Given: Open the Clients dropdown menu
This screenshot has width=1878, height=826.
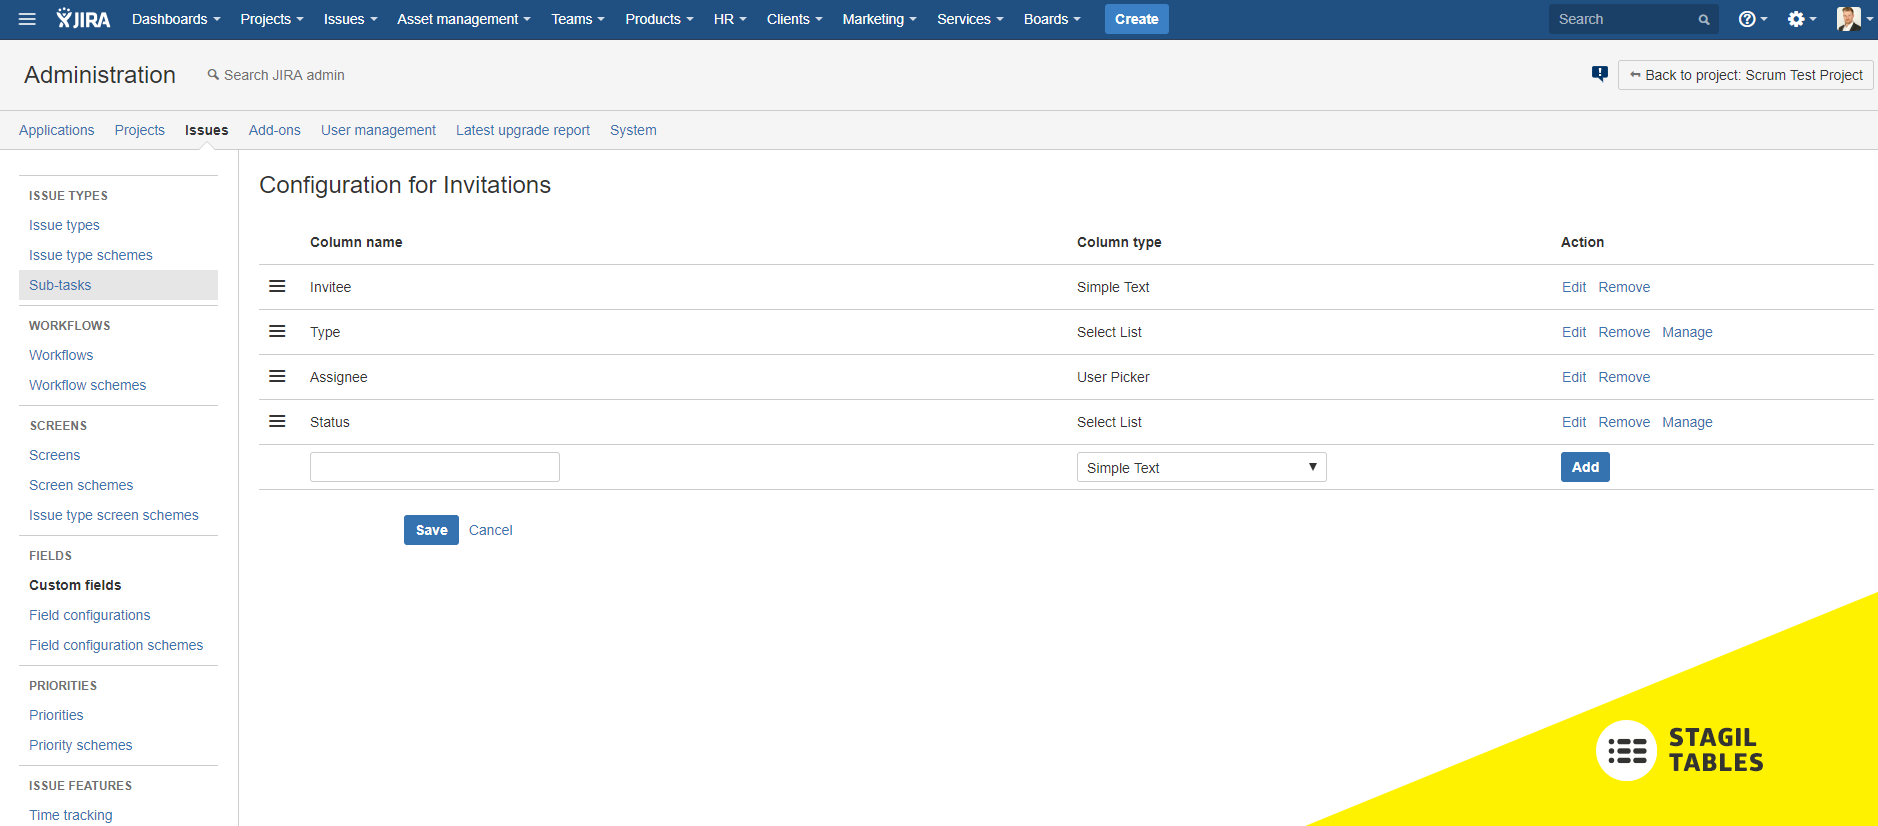Looking at the screenshot, I should [795, 19].
